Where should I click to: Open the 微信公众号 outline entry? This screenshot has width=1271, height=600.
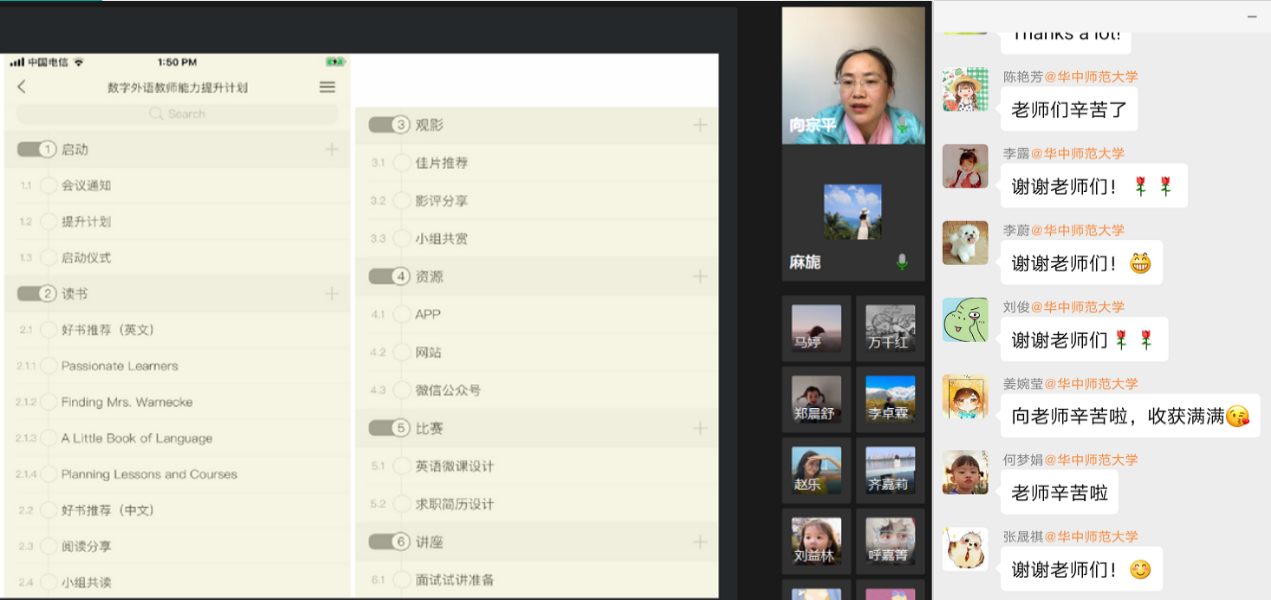[x=448, y=390]
